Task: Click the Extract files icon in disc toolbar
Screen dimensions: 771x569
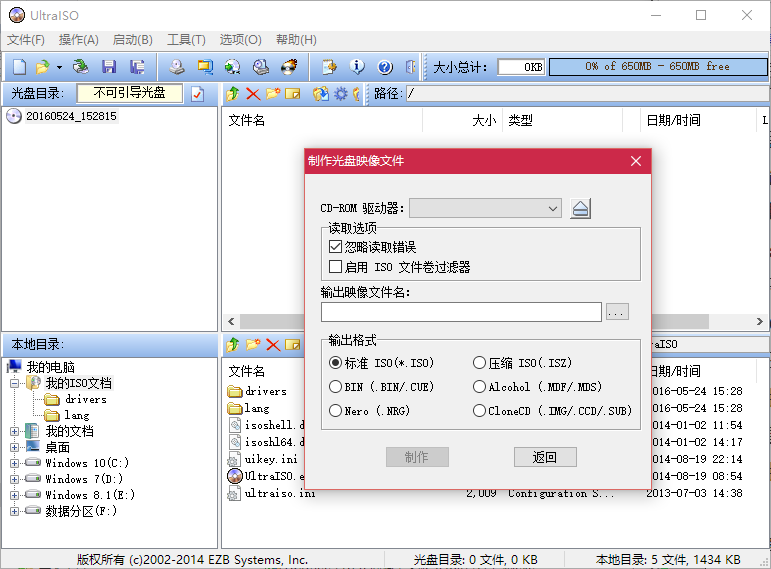Action: pyautogui.click(x=321, y=93)
